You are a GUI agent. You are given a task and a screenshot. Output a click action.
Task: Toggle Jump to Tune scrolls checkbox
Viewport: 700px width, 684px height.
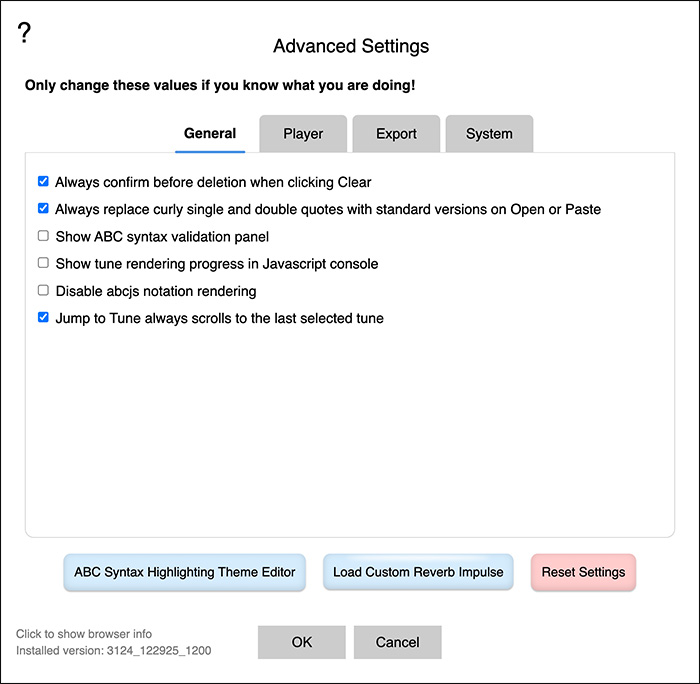[x=43, y=318]
